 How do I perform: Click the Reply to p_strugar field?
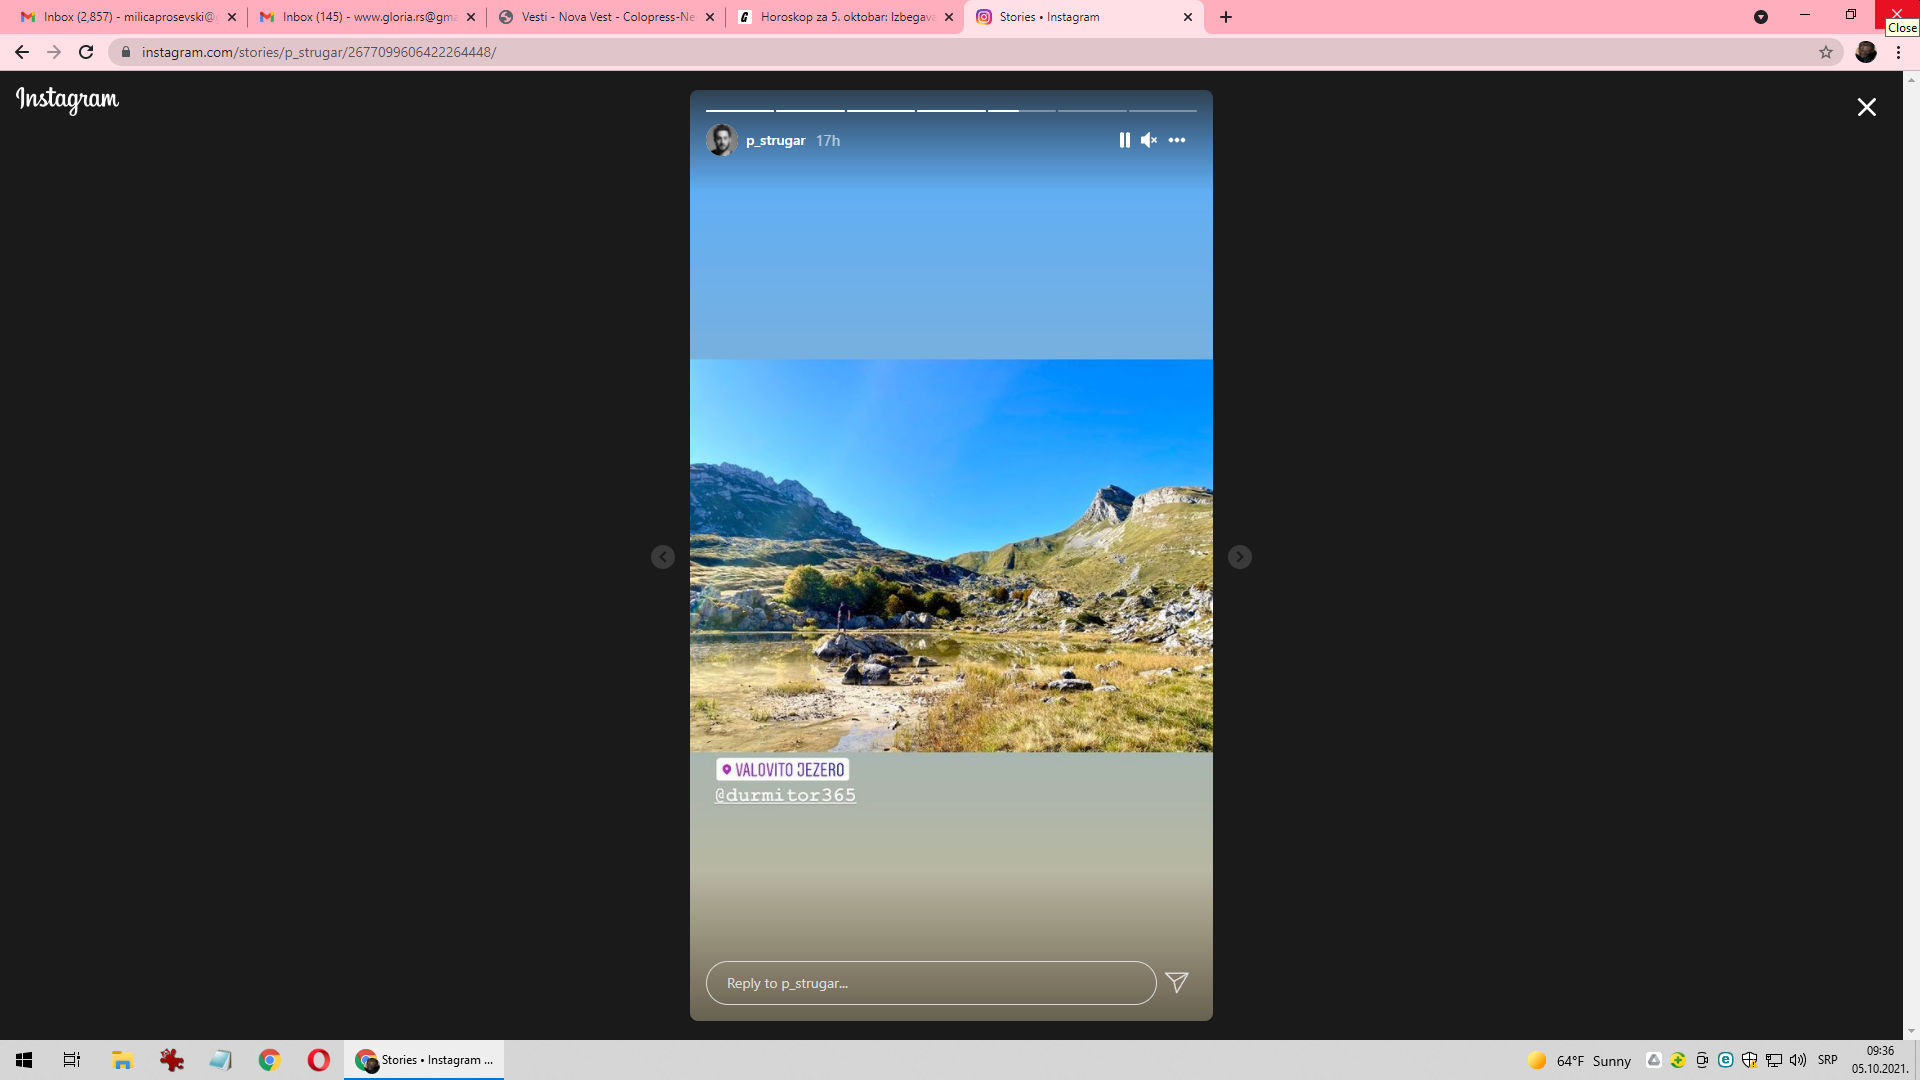930,983
